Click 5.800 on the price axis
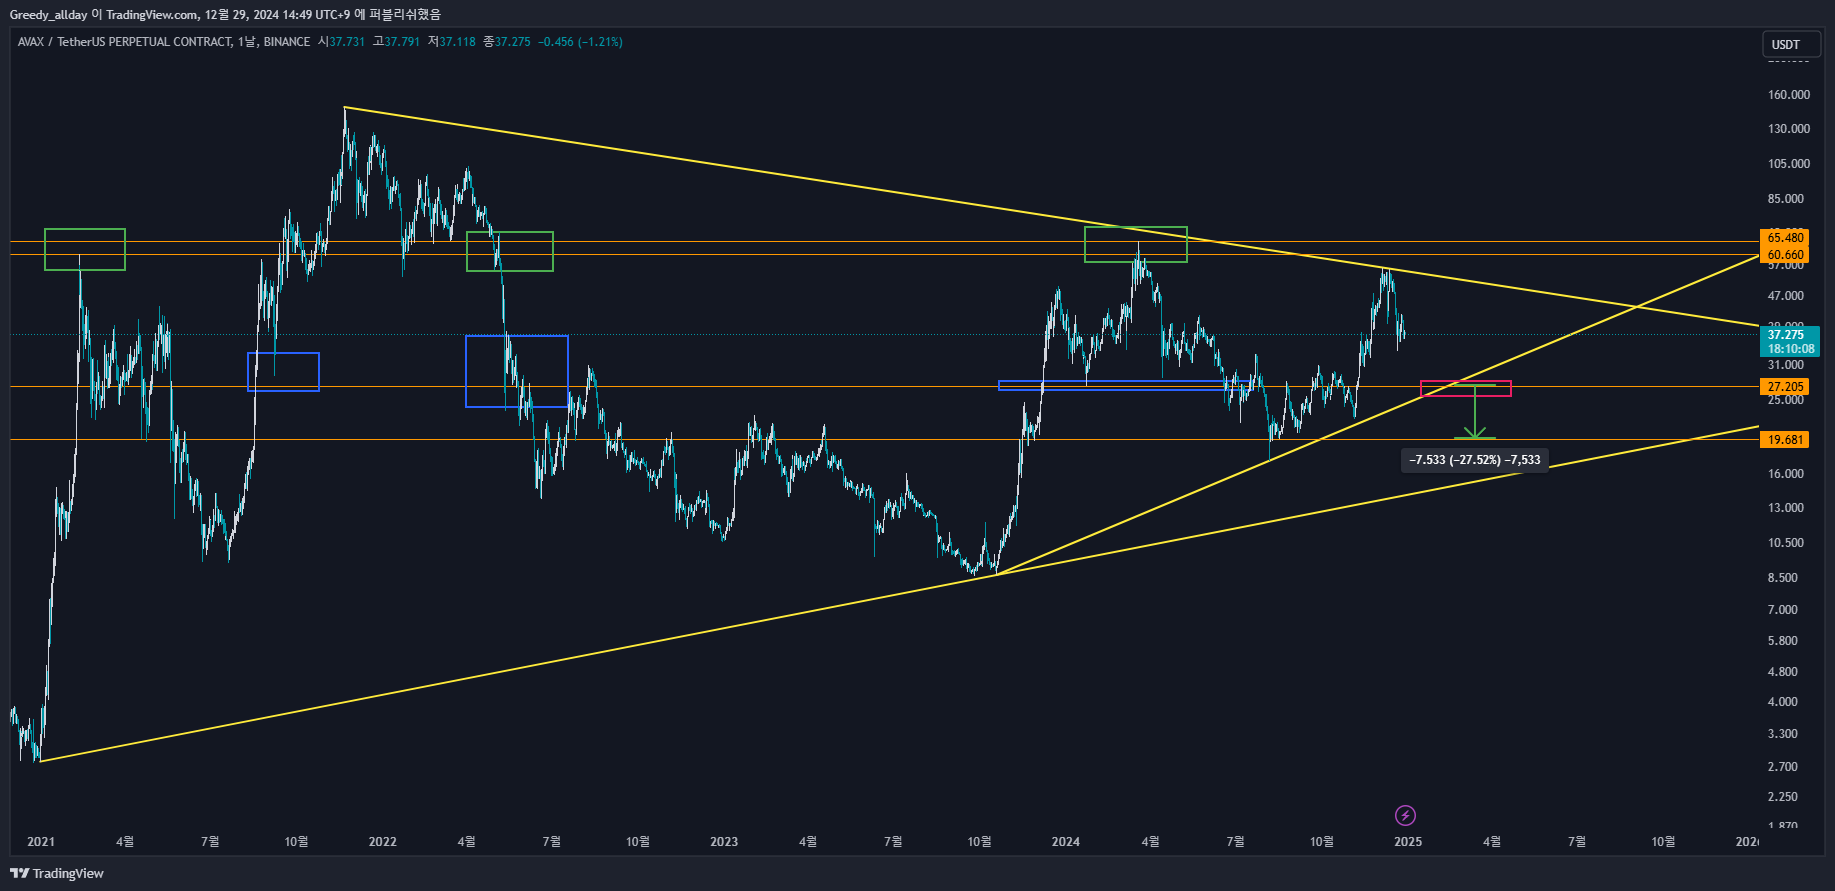The height and width of the screenshot is (891, 1835). (1783, 641)
